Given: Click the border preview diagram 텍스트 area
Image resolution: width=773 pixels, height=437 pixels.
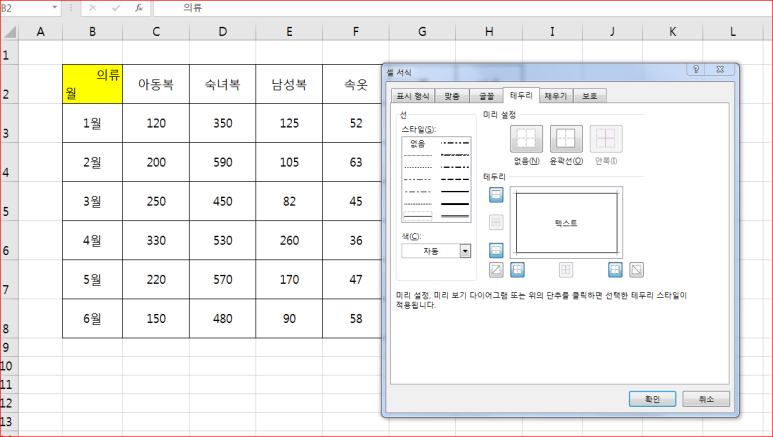Looking at the screenshot, I should pyautogui.click(x=566, y=223).
